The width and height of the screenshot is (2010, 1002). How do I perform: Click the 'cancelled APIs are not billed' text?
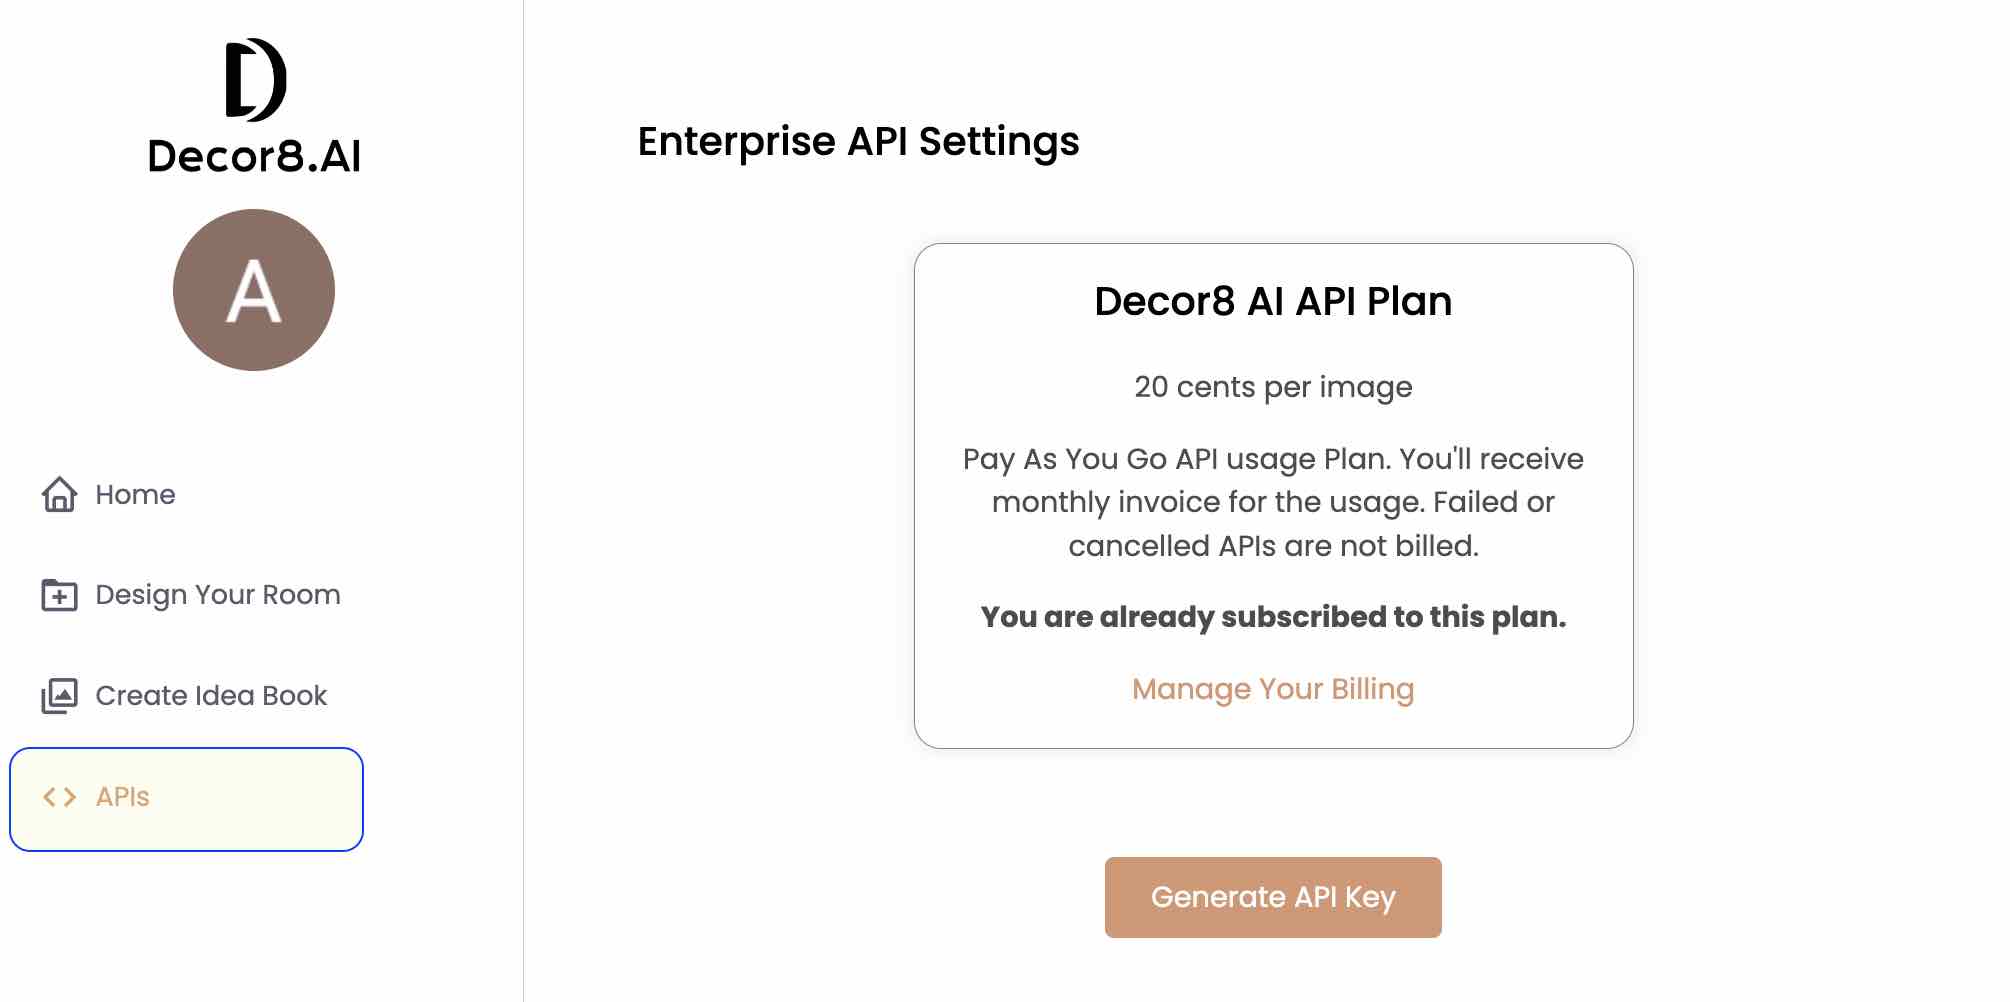[1273, 546]
